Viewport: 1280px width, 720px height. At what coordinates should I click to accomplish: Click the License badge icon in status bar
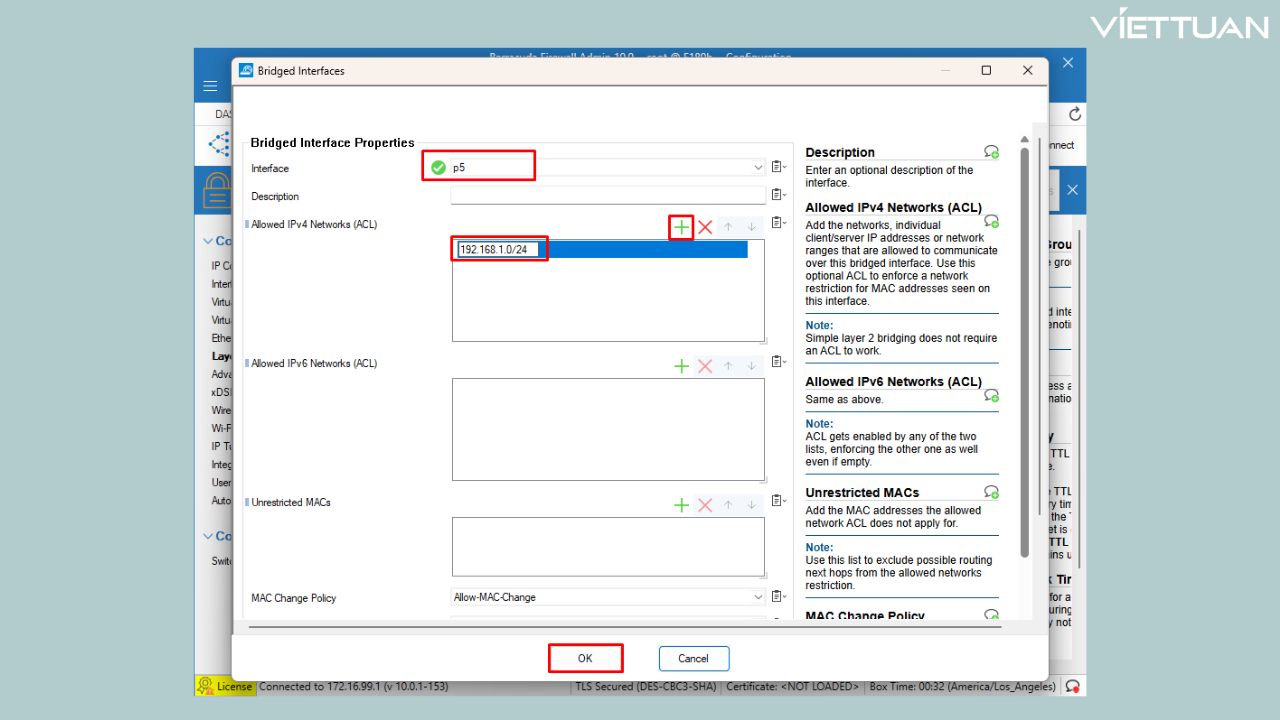point(206,686)
